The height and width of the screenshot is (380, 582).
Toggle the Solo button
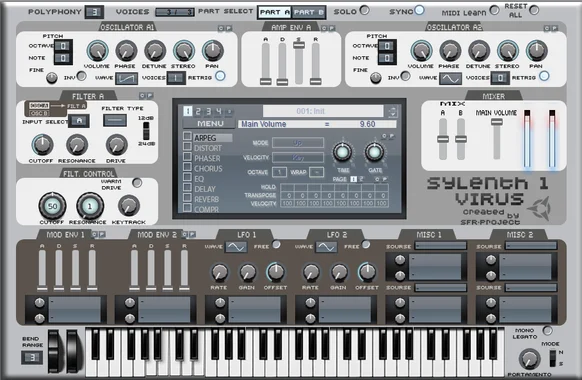point(364,10)
